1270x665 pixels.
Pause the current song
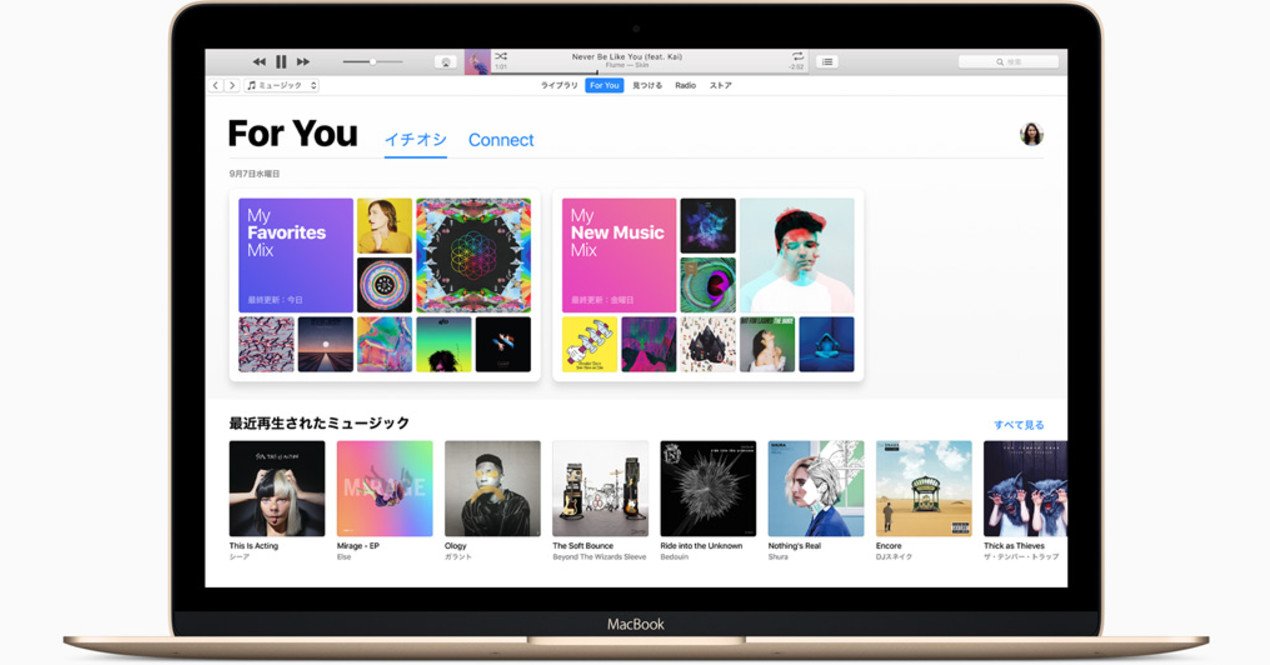click(x=281, y=62)
